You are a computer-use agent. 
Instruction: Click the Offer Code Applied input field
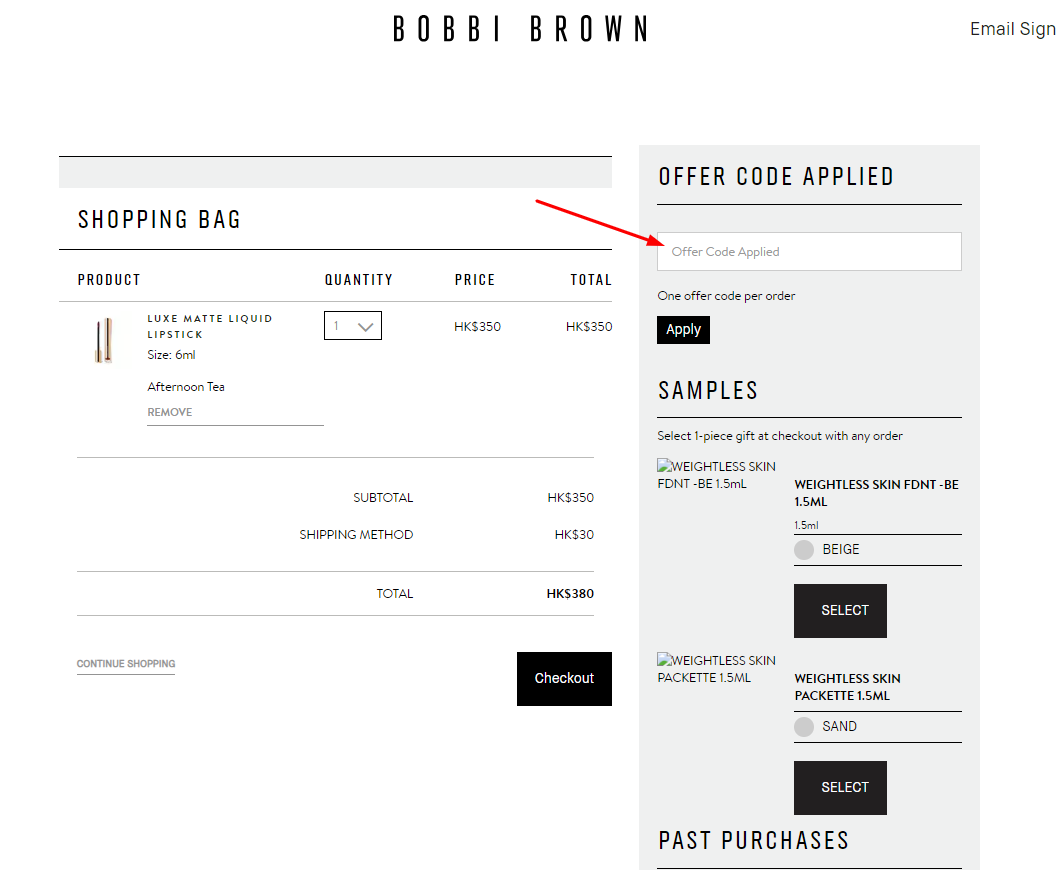pos(809,252)
